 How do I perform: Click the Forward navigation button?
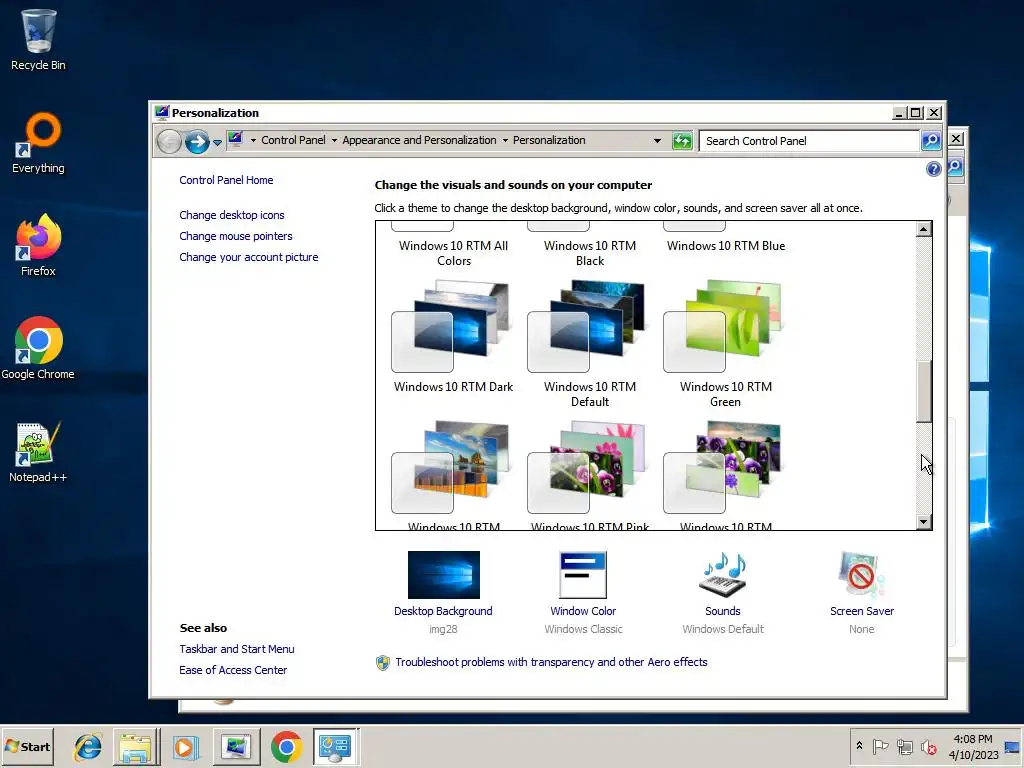(197, 141)
